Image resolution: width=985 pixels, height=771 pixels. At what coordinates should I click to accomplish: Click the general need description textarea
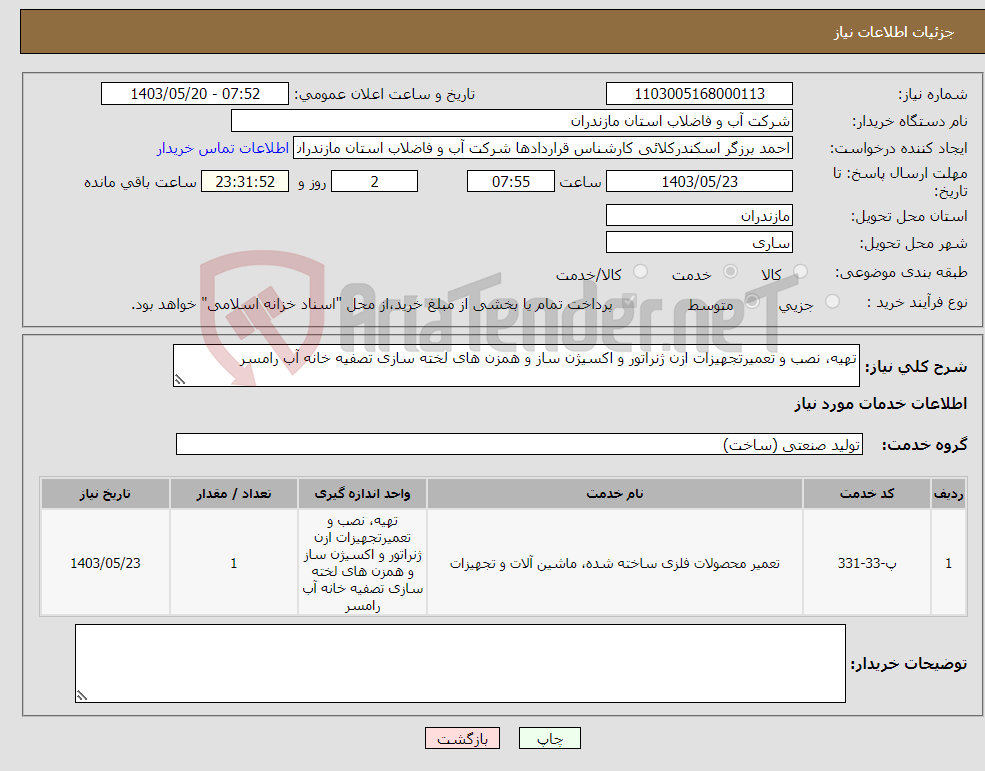(516, 366)
